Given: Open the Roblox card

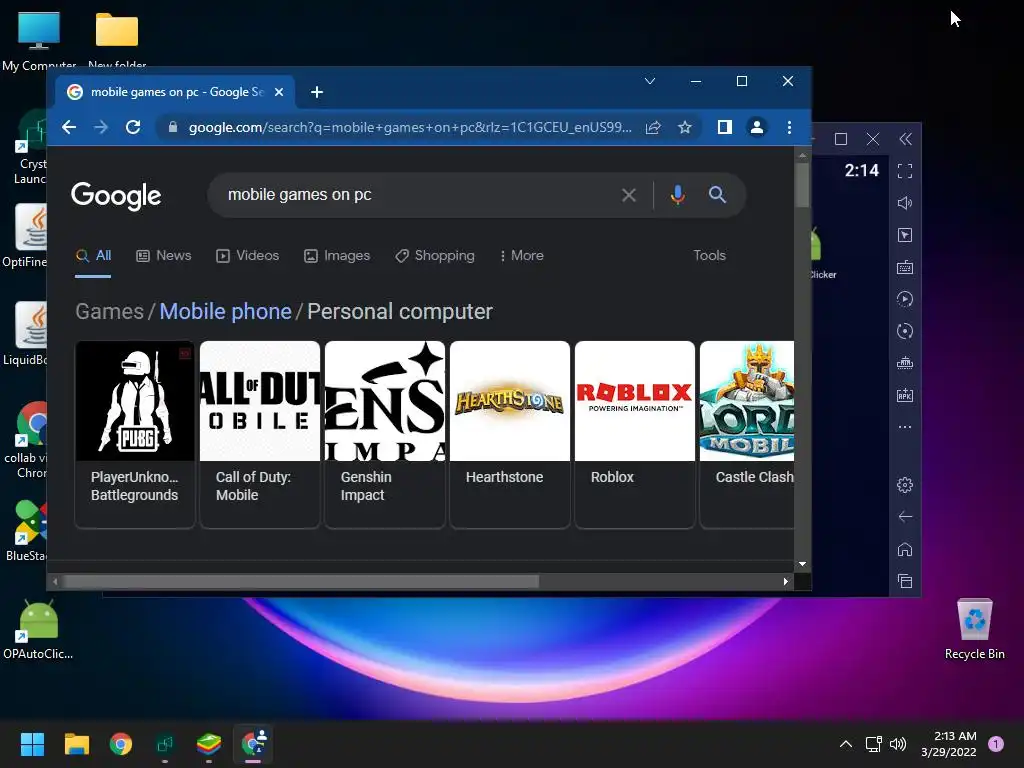Looking at the screenshot, I should pyautogui.click(x=635, y=434).
